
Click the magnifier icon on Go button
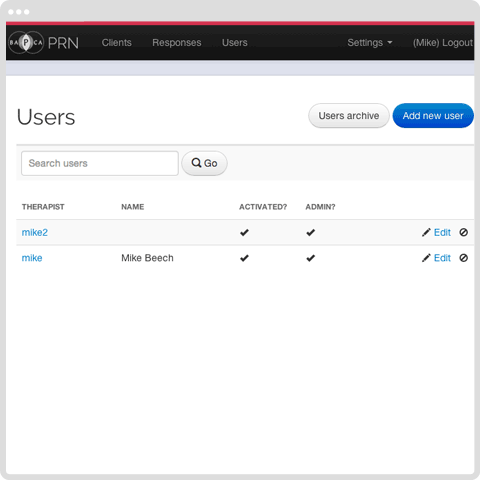pyautogui.click(x=196, y=163)
